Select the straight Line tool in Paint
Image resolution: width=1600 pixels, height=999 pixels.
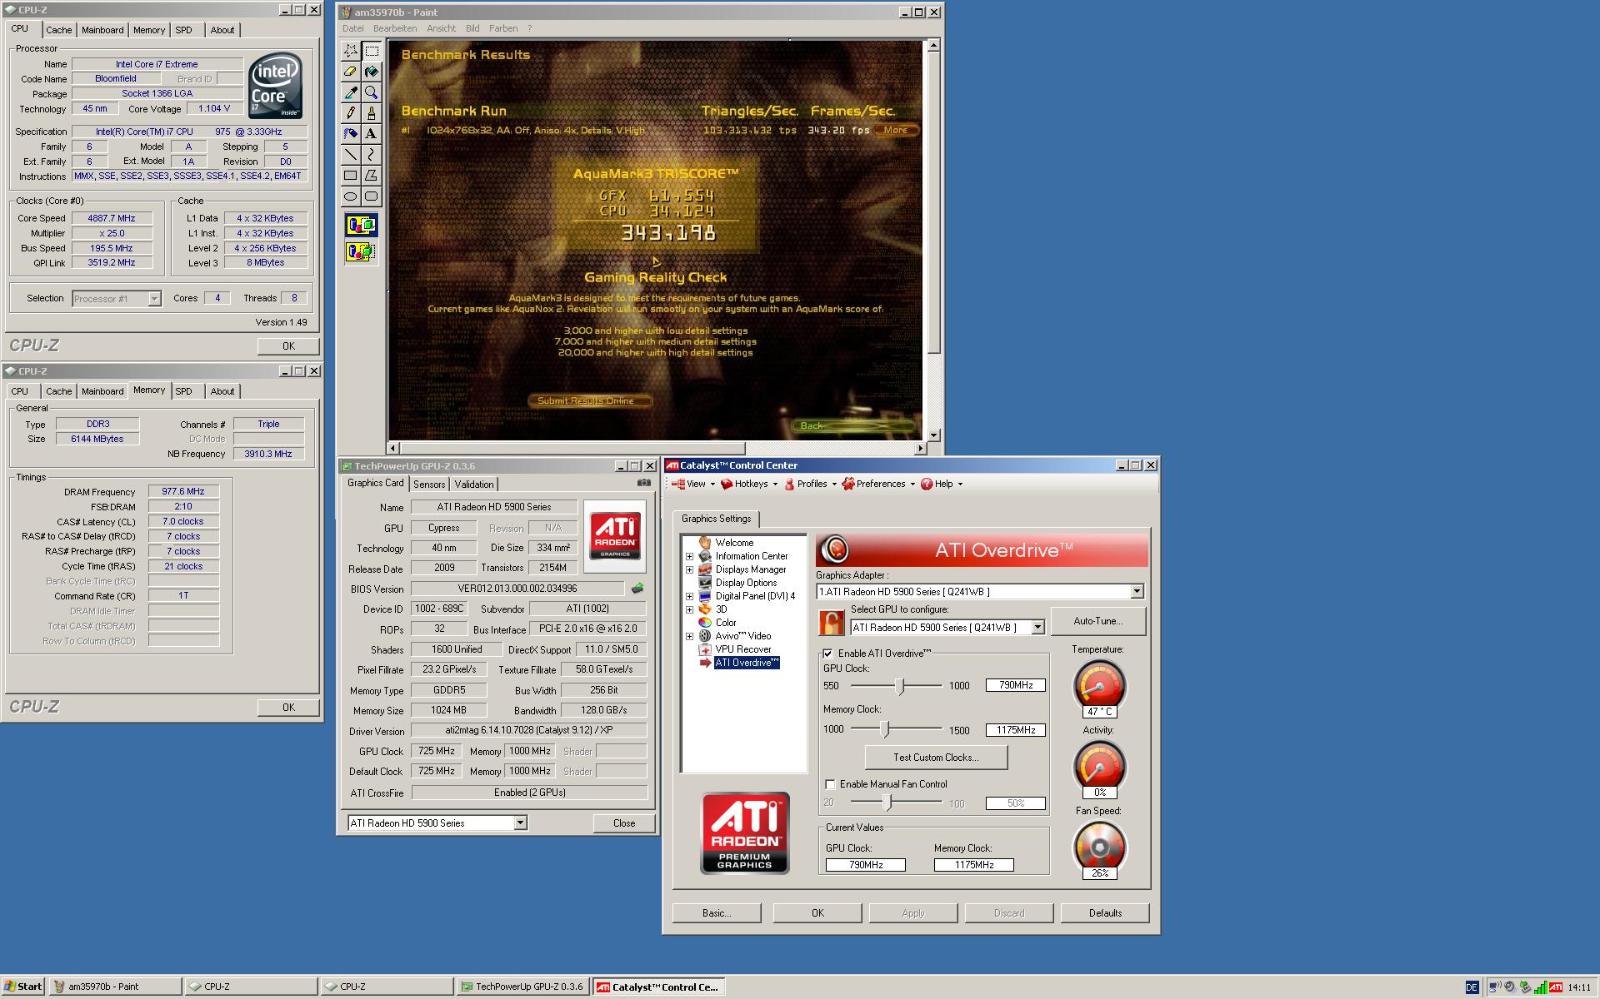[x=350, y=154]
